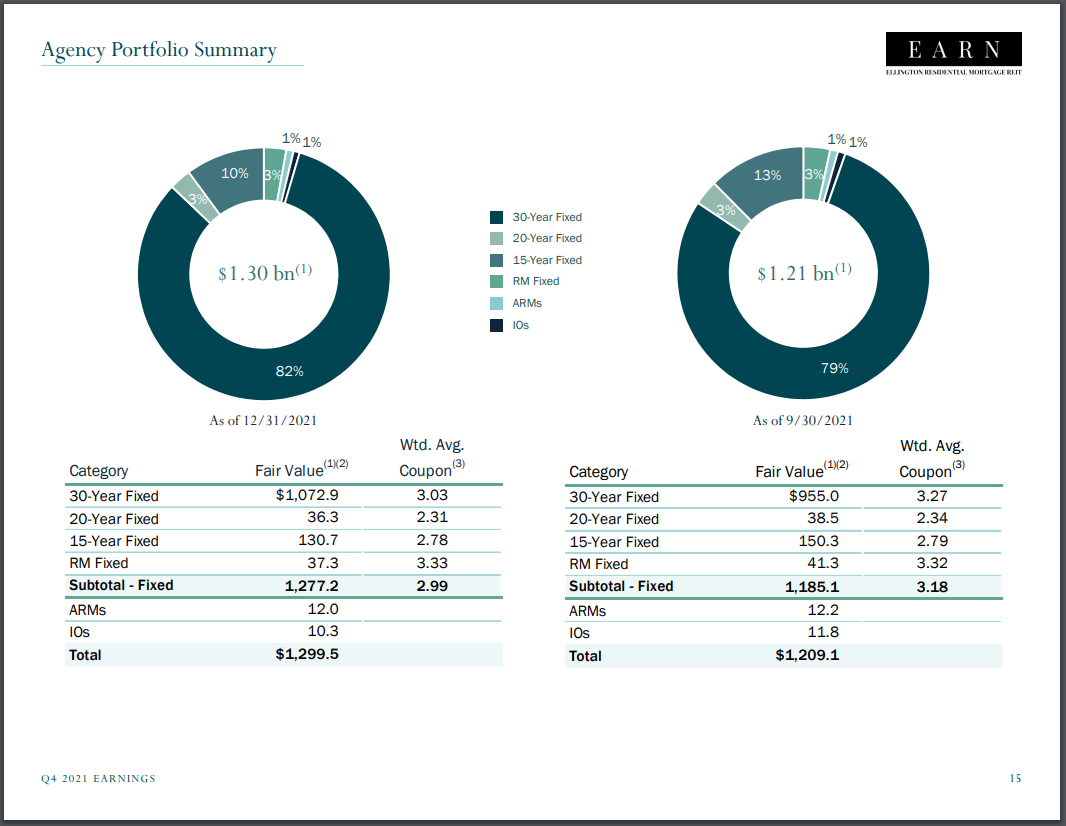Click the RM Fixed legend color swatch
Viewport: 1066px width, 826px height.
(496, 281)
